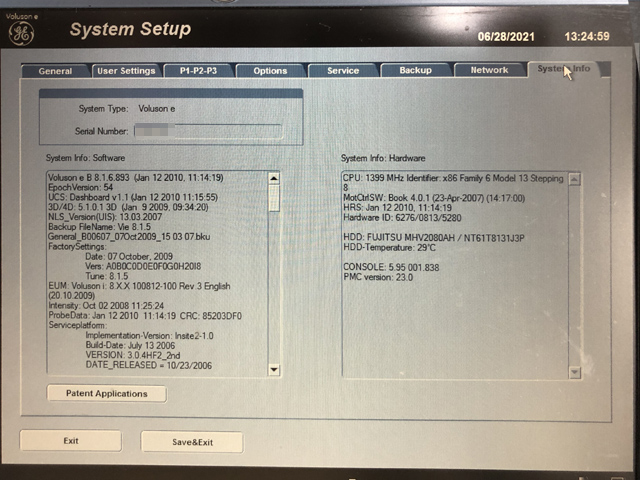Click software info scroll down arrow

pyautogui.click(x=274, y=370)
